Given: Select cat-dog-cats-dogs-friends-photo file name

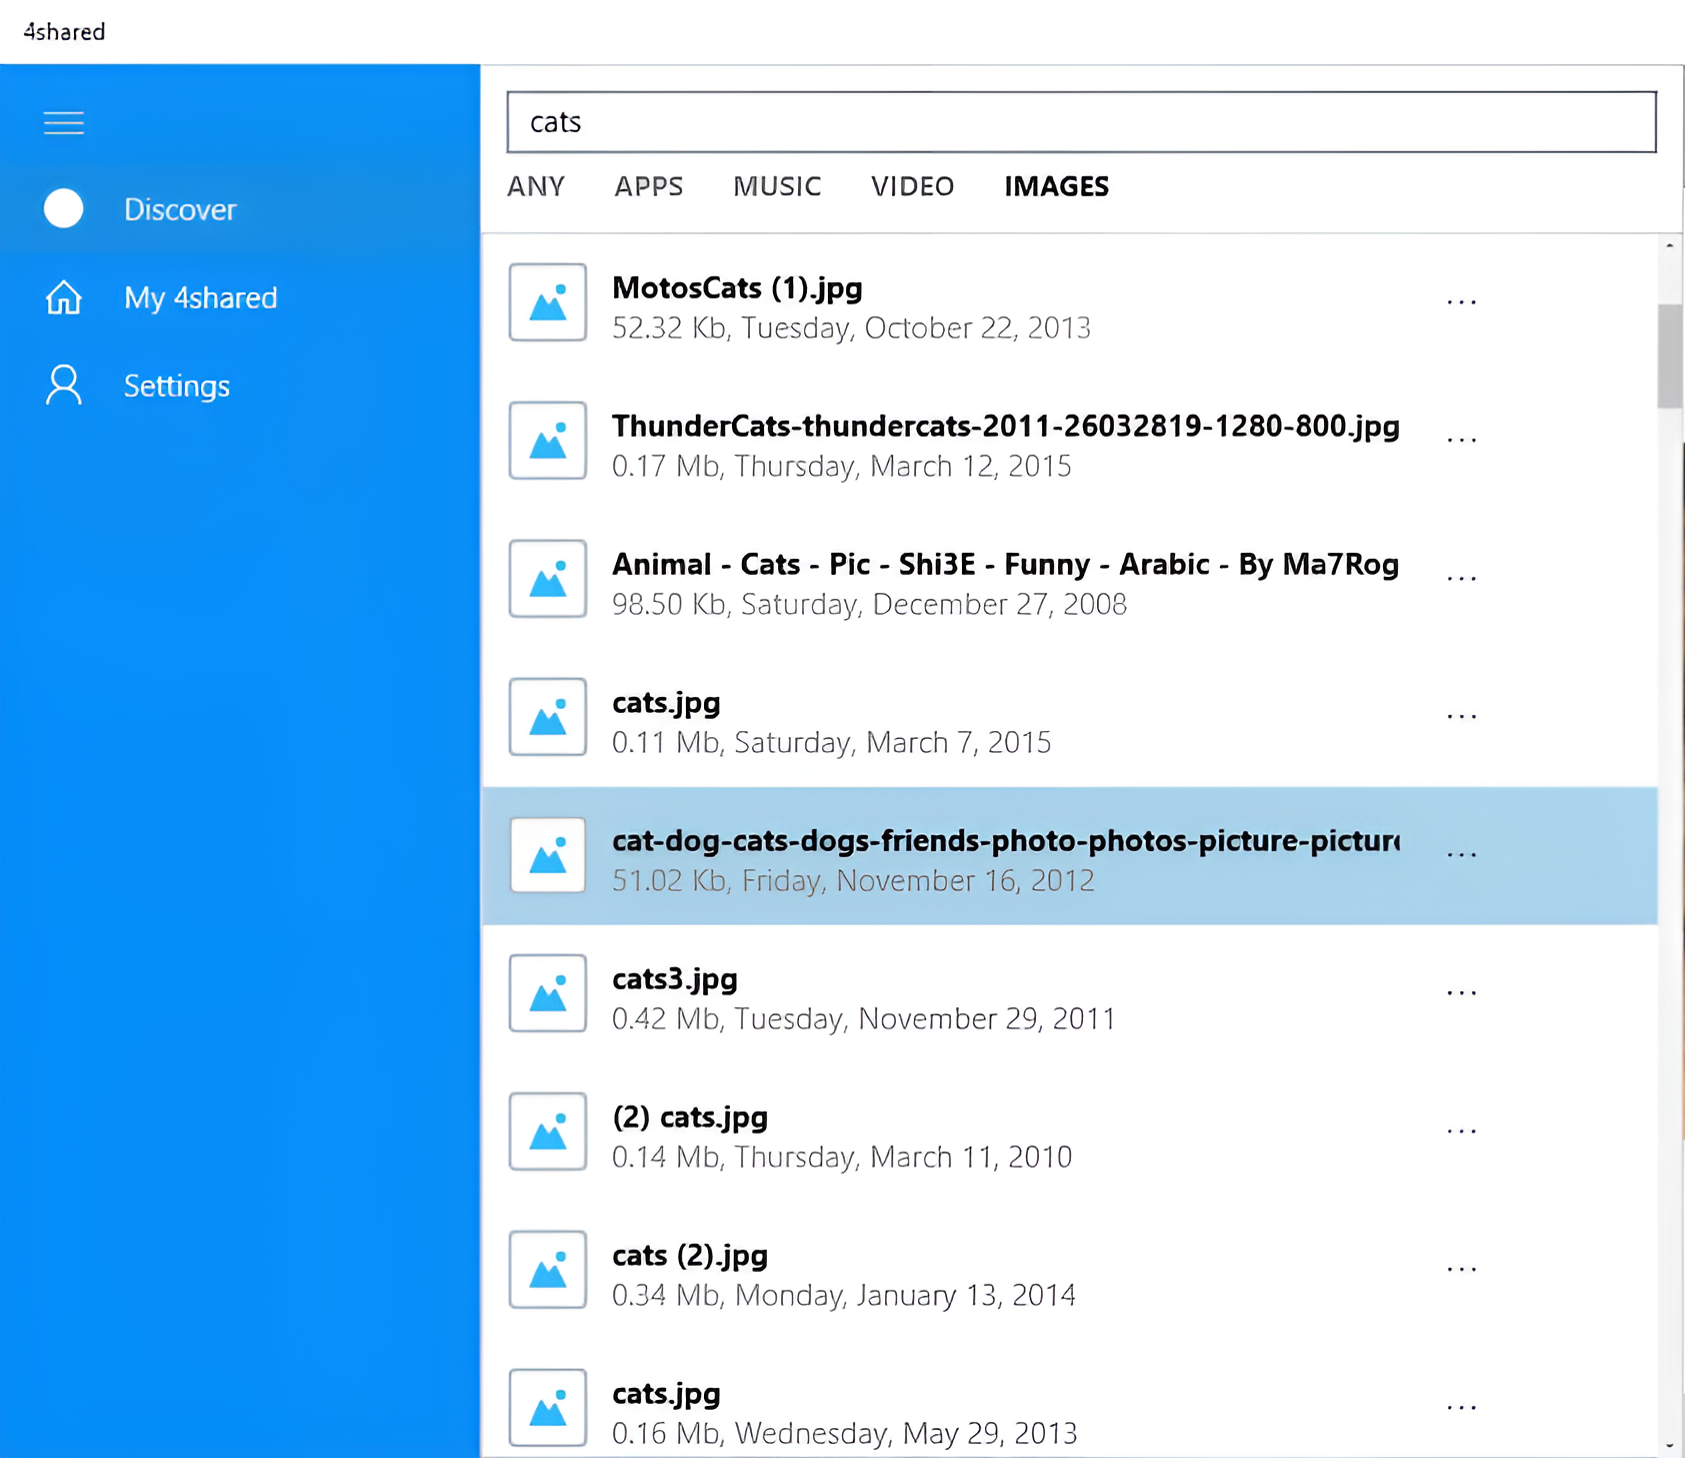Looking at the screenshot, I should [x=1006, y=841].
